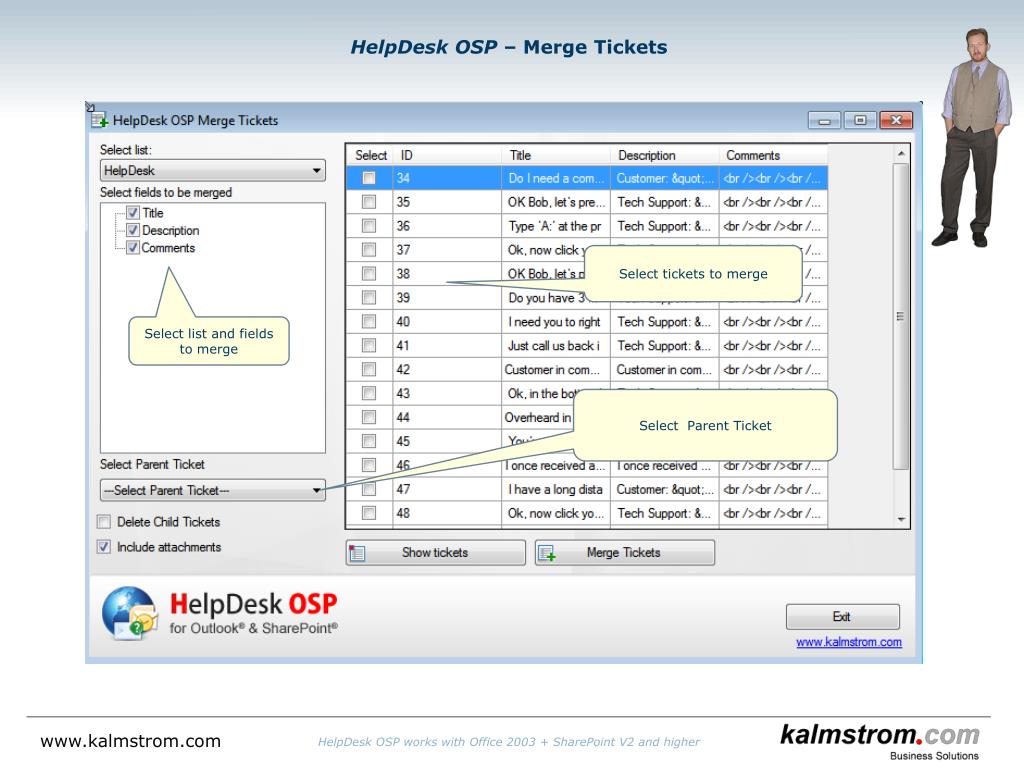This screenshot has width=1024, height=768.
Task: Check the select box for ticket 47
Action: coord(369,489)
